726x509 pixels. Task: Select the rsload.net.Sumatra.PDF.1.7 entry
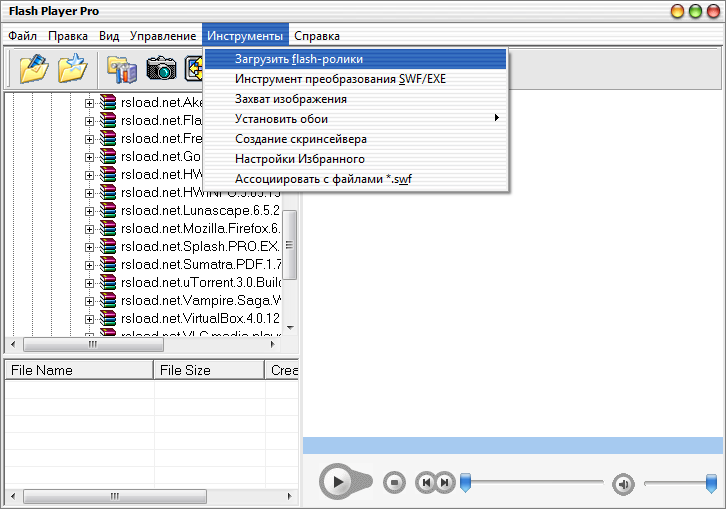(x=201, y=264)
